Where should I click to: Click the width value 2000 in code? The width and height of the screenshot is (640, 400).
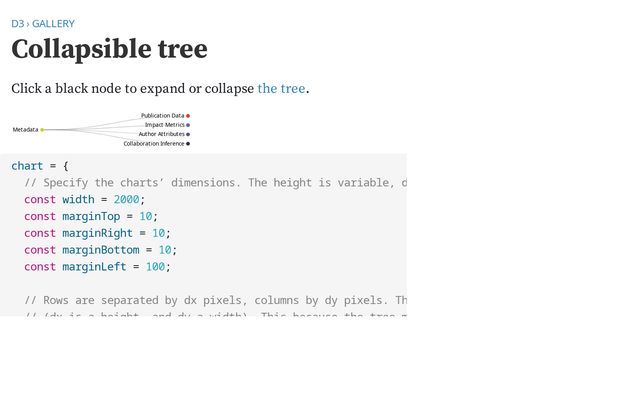(x=126, y=199)
